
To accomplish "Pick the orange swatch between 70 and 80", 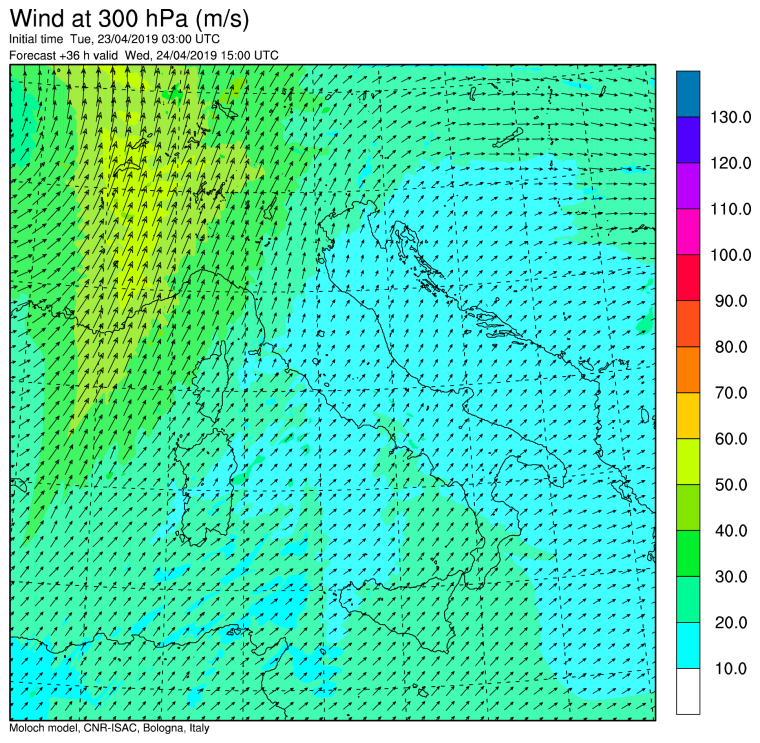I will tap(688, 370).
